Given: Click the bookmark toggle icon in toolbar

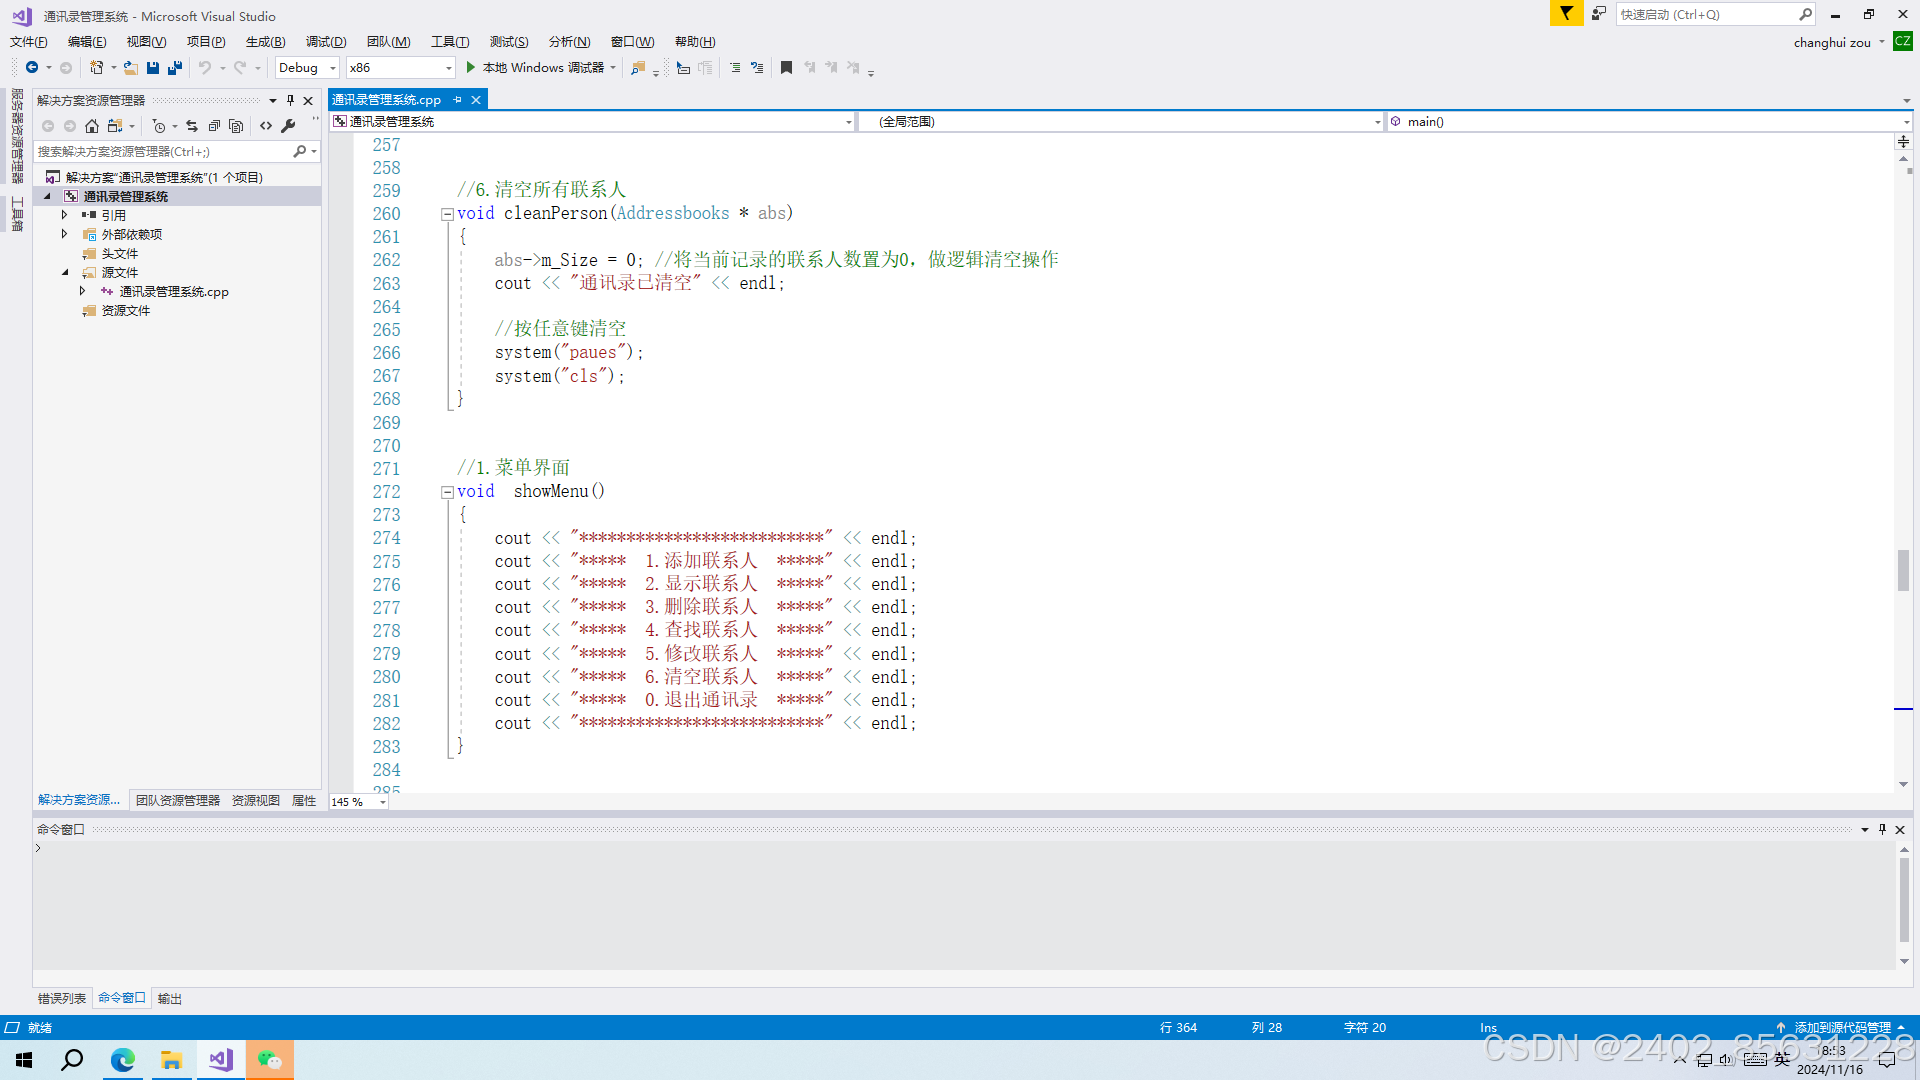Looking at the screenshot, I should point(786,68).
